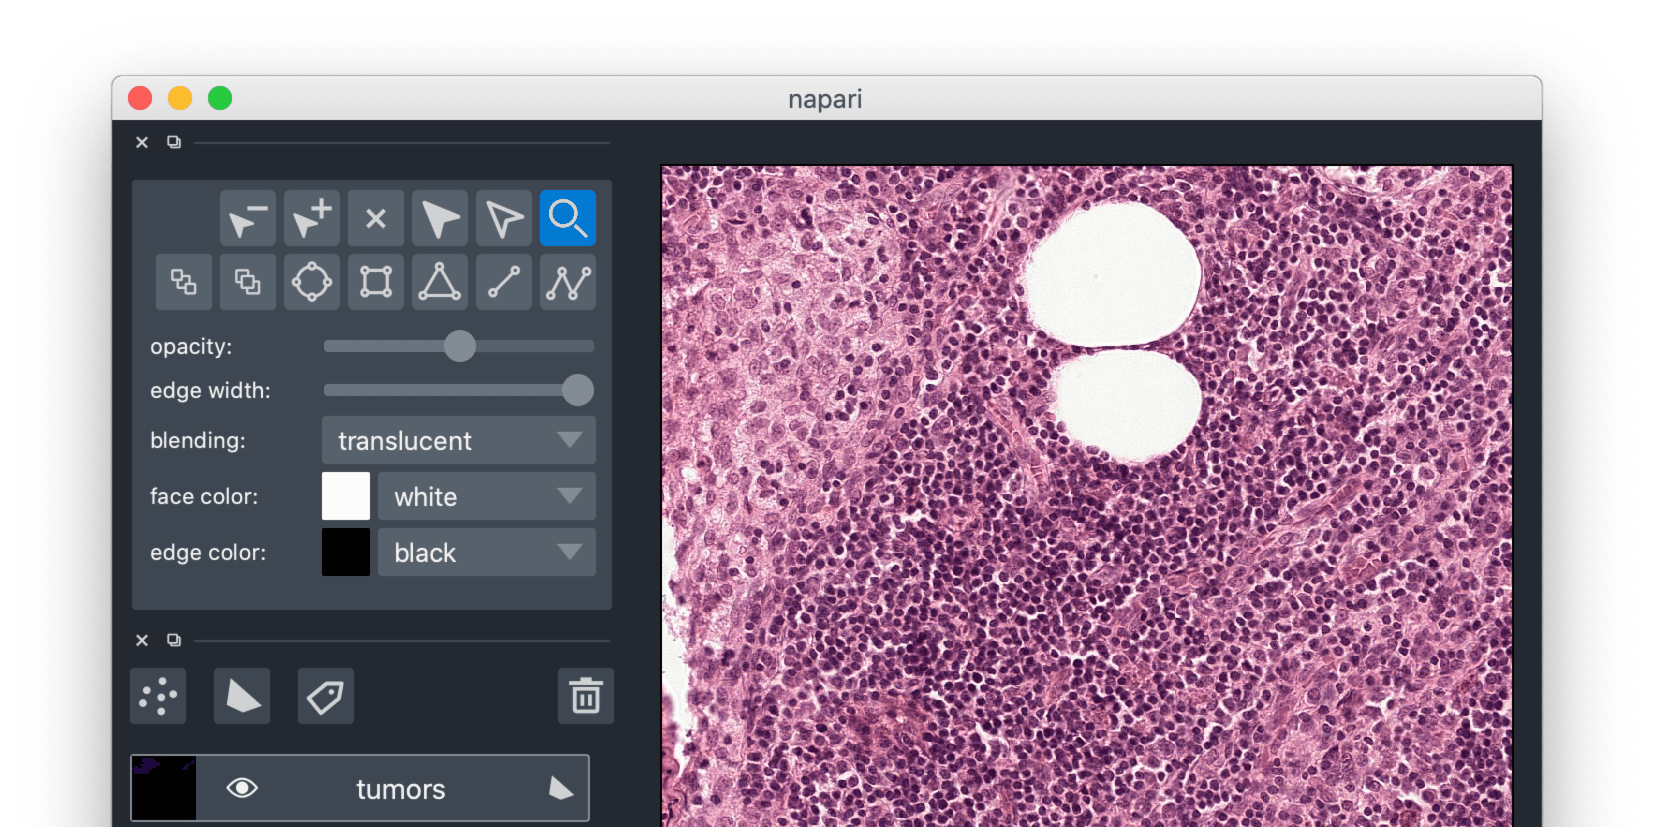
Task: Select the insert vertex tool
Action: pyautogui.click(x=311, y=218)
